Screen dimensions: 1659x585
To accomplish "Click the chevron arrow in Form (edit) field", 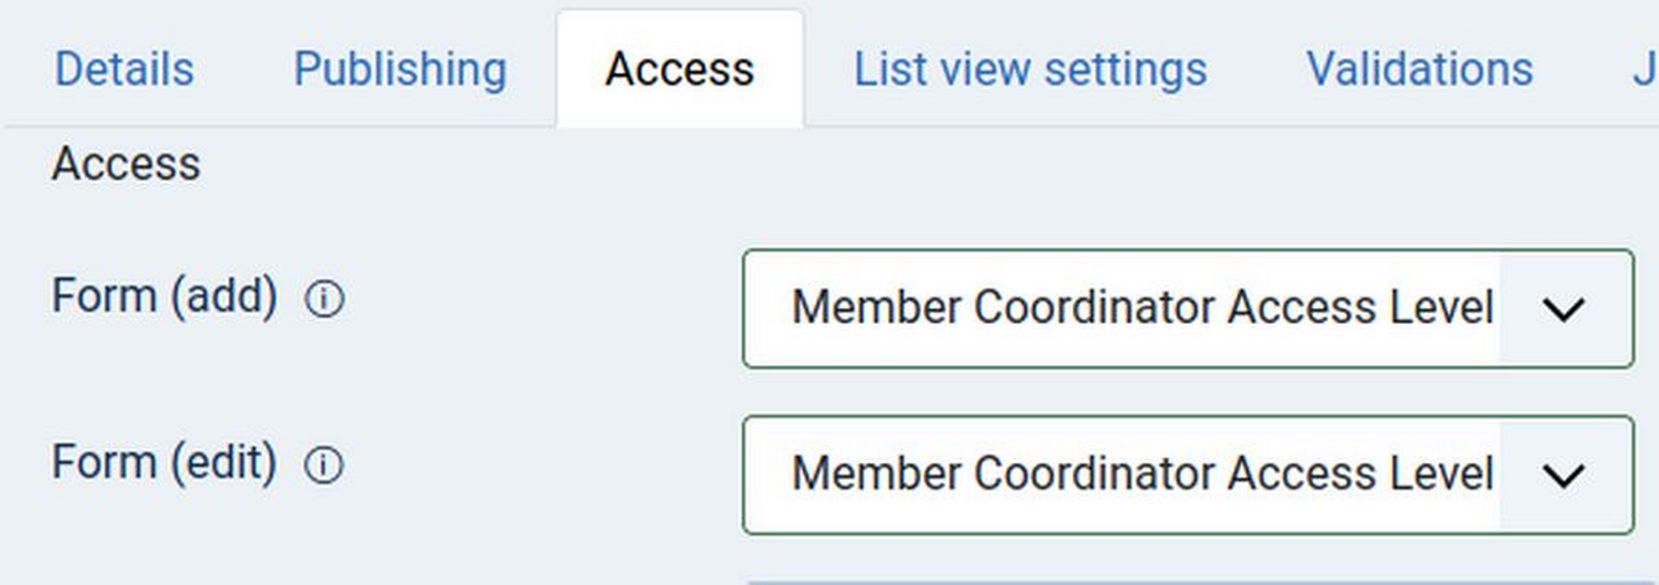I will tap(1563, 475).
